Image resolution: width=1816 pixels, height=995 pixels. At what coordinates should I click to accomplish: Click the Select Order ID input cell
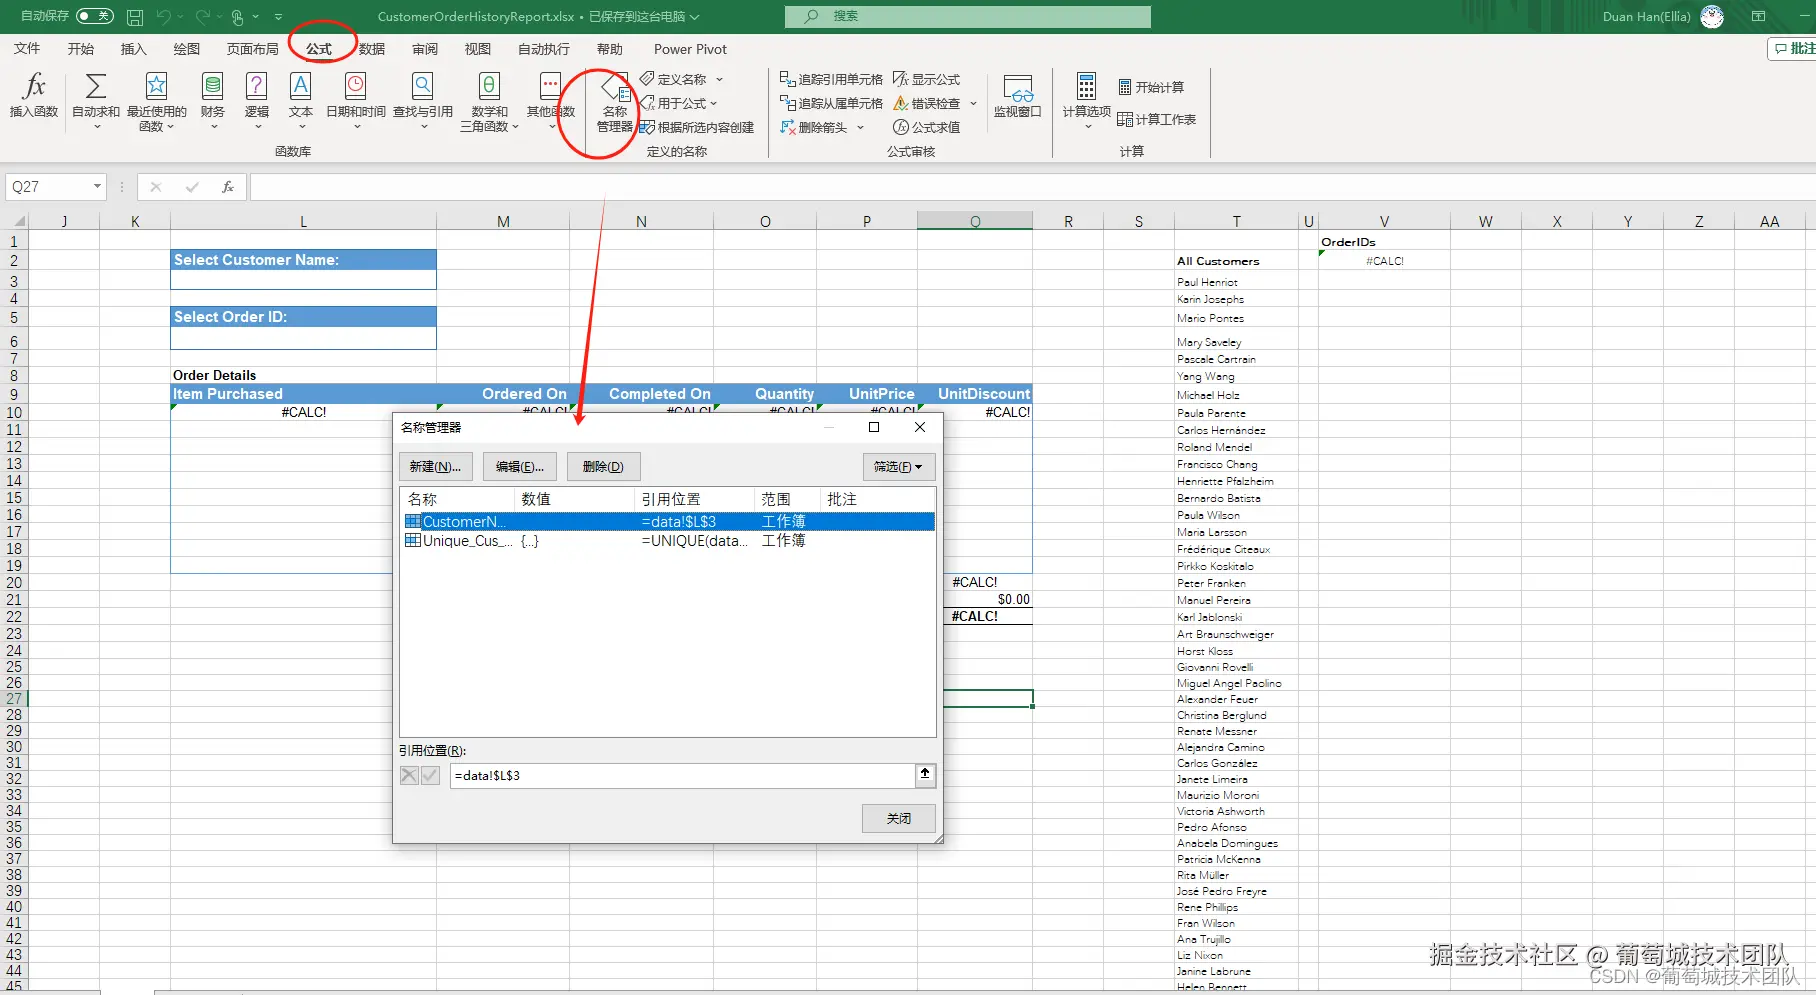[x=303, y=338]
